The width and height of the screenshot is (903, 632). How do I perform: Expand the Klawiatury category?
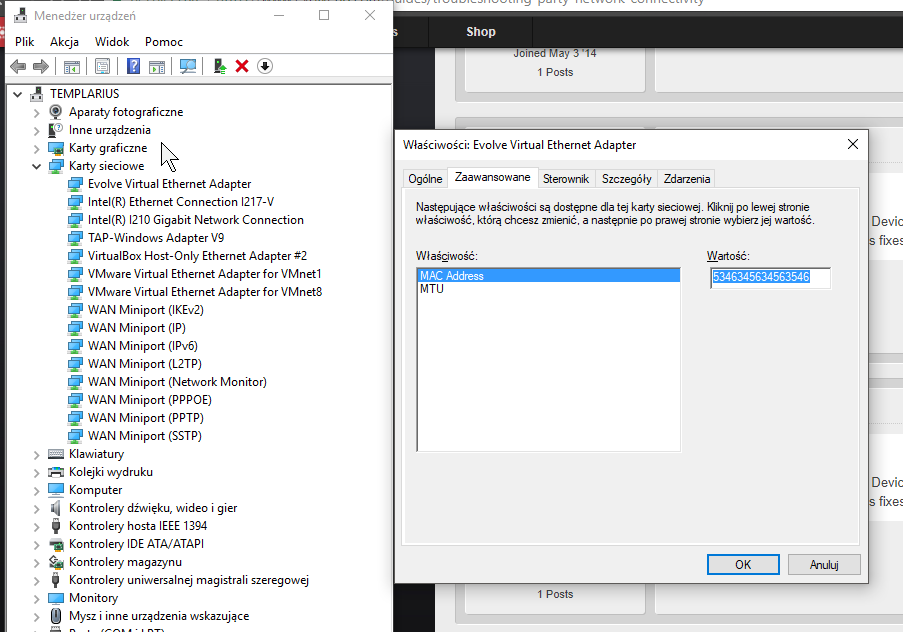pos(37,454)
